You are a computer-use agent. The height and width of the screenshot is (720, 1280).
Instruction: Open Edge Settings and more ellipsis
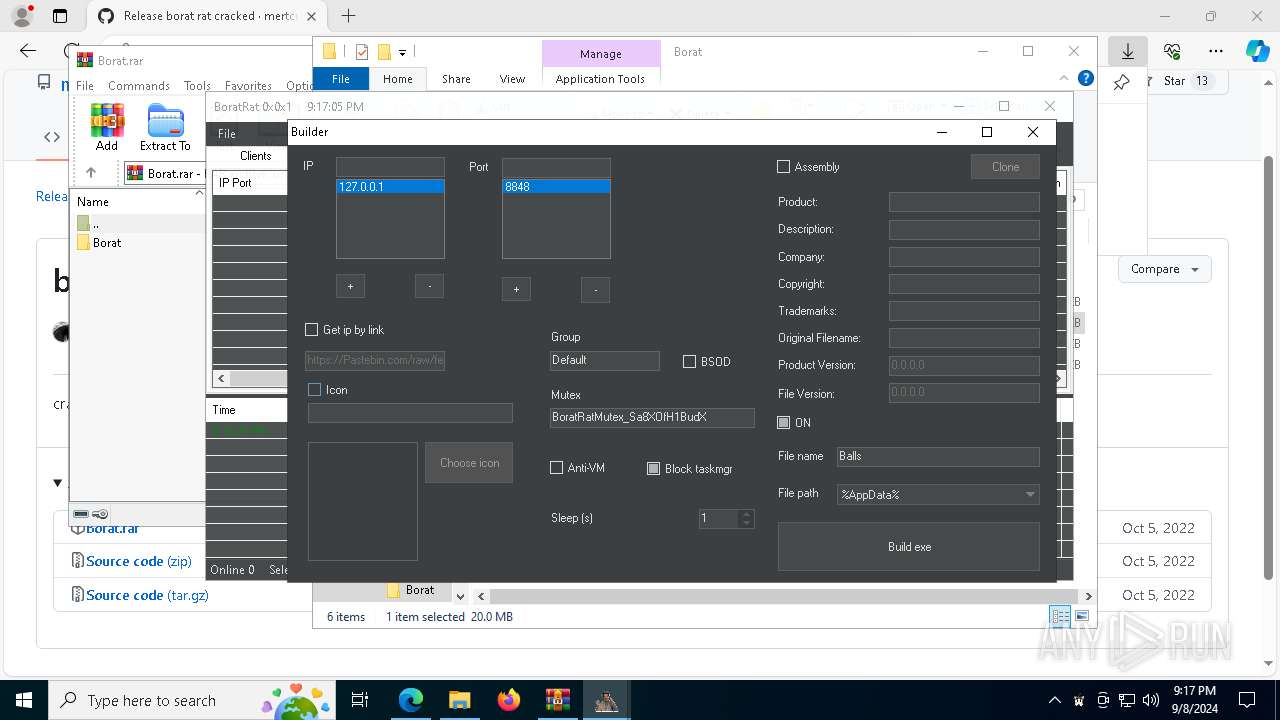click(1215, 51)
